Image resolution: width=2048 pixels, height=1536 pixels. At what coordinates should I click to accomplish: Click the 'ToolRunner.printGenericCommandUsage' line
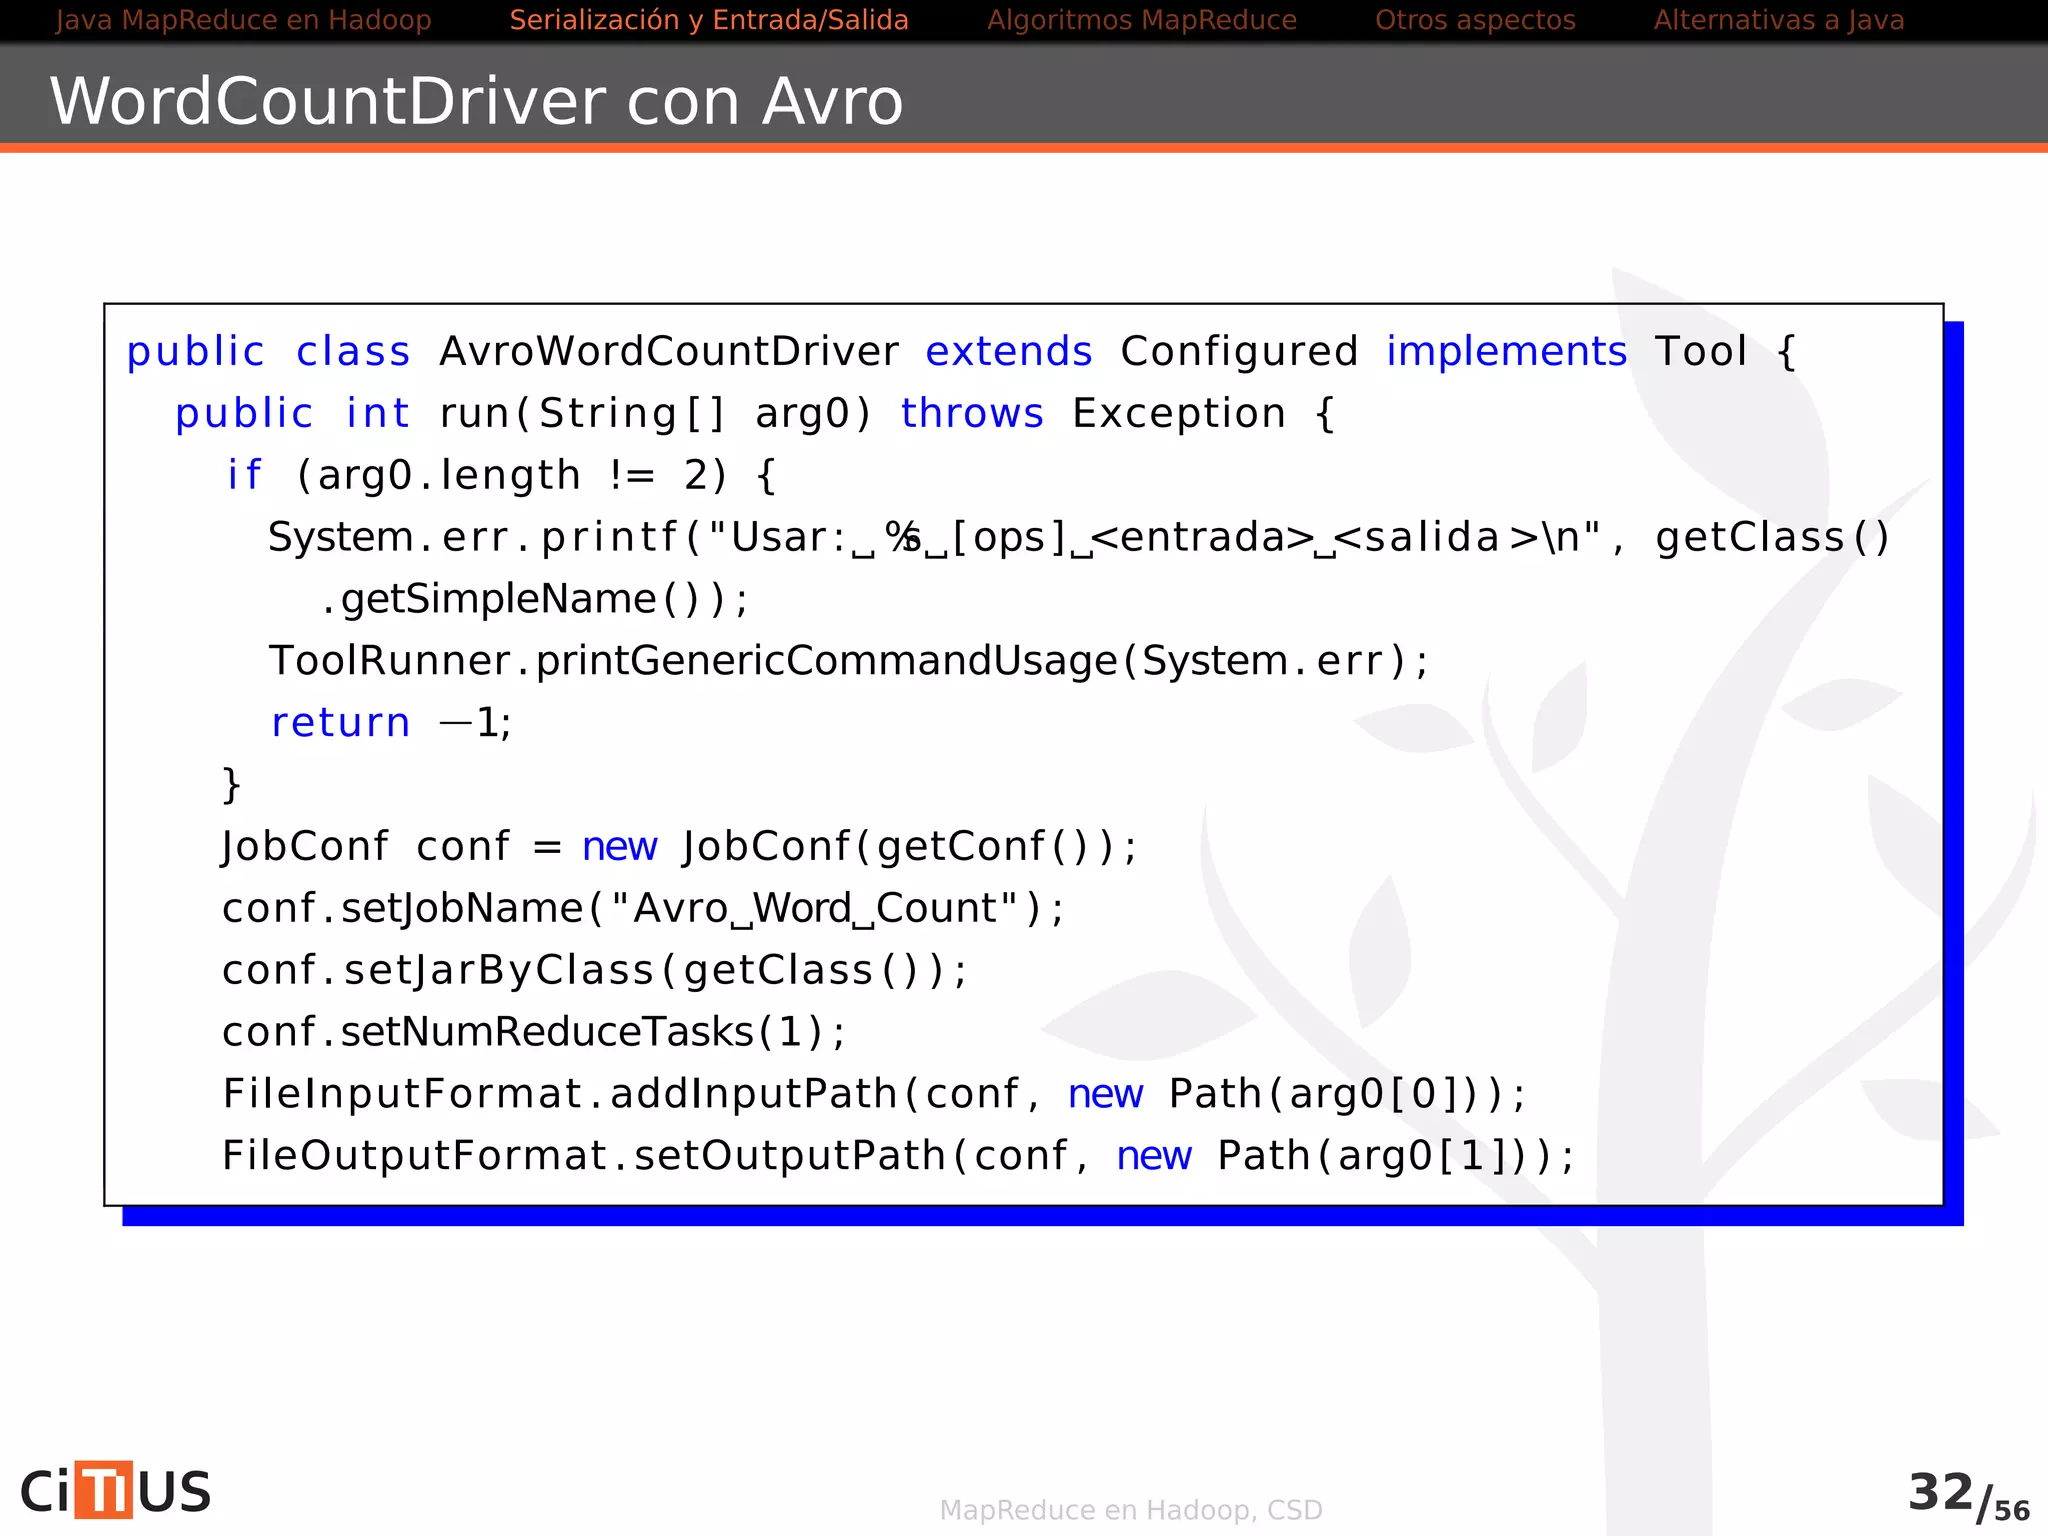pyautogui.click(x=850, y=661)
